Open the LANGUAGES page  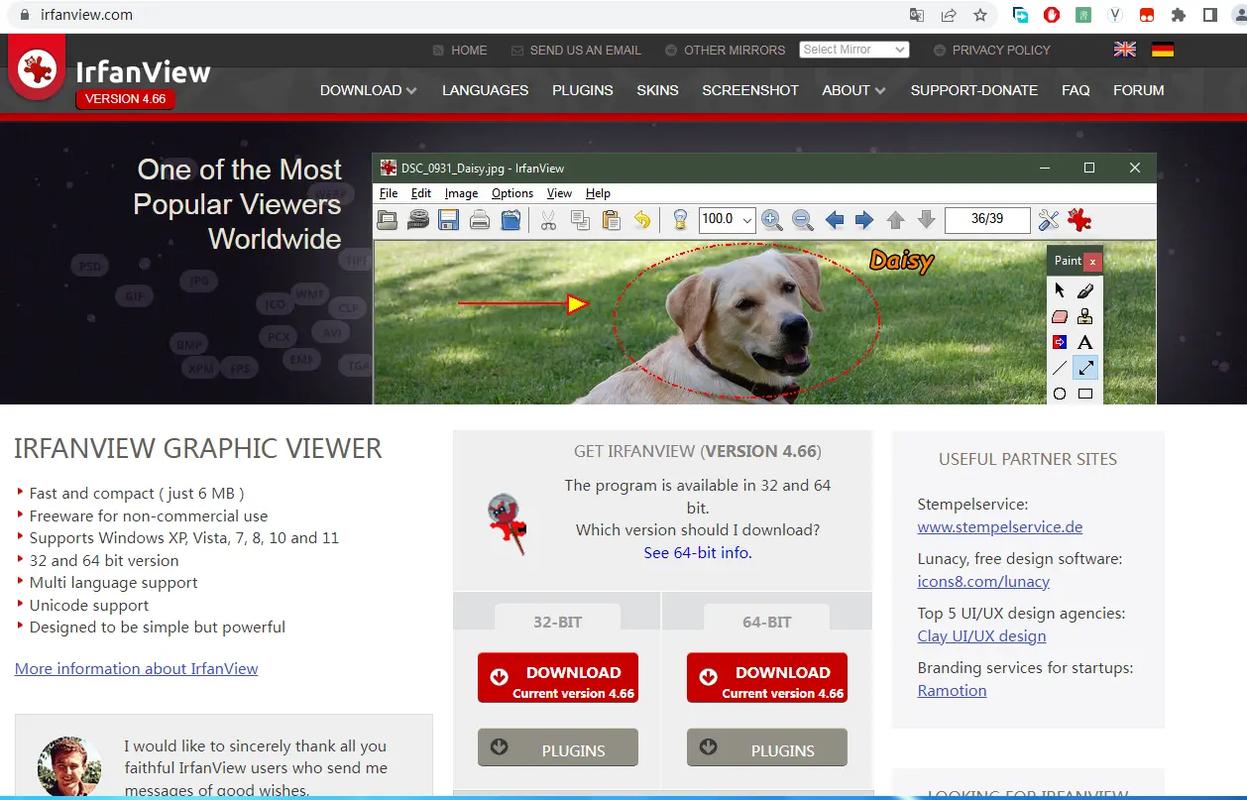coord(485,90)
